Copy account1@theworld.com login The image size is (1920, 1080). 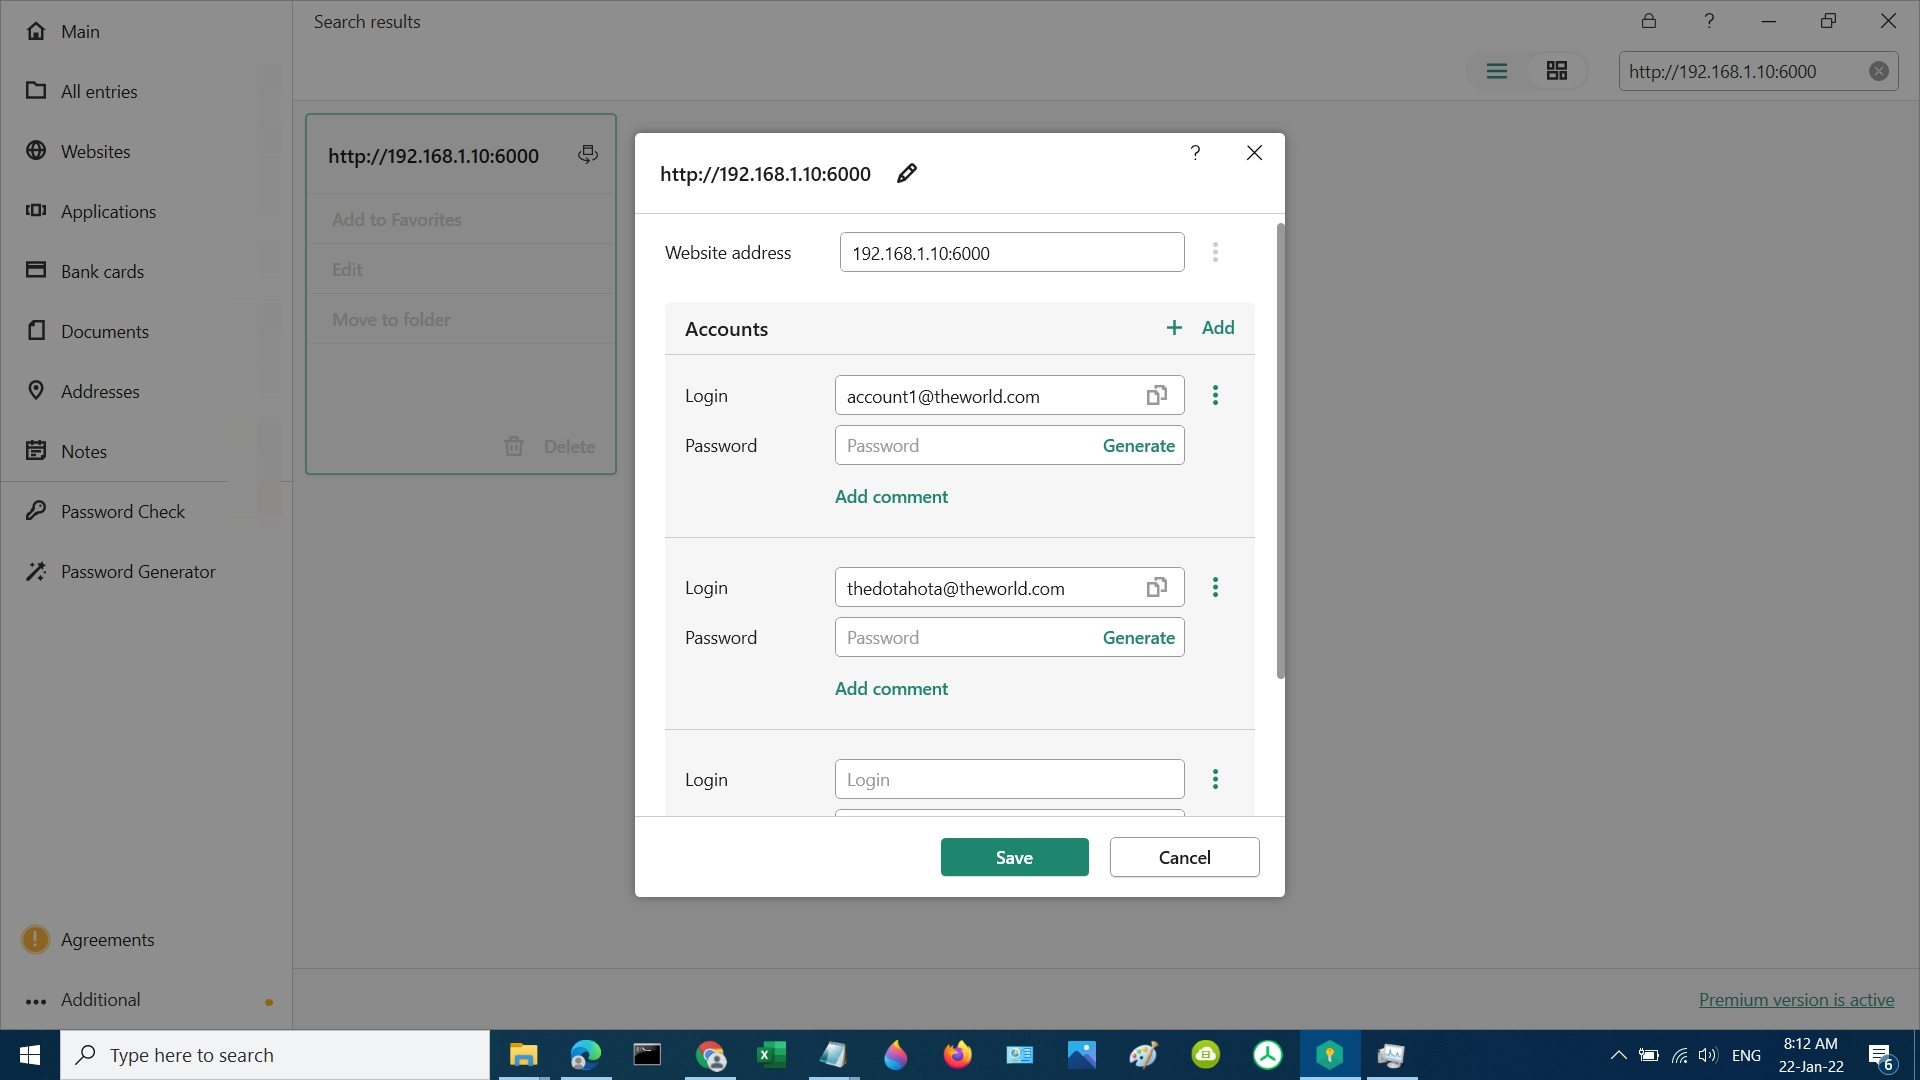point(1157,396)
